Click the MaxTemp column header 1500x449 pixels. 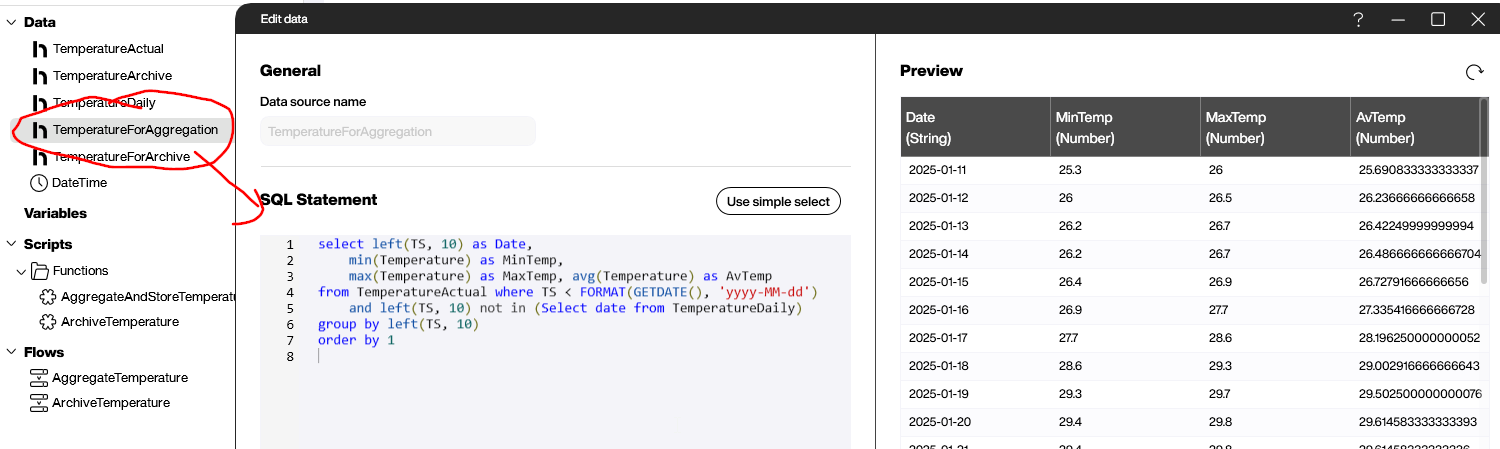click(1275, 127)
